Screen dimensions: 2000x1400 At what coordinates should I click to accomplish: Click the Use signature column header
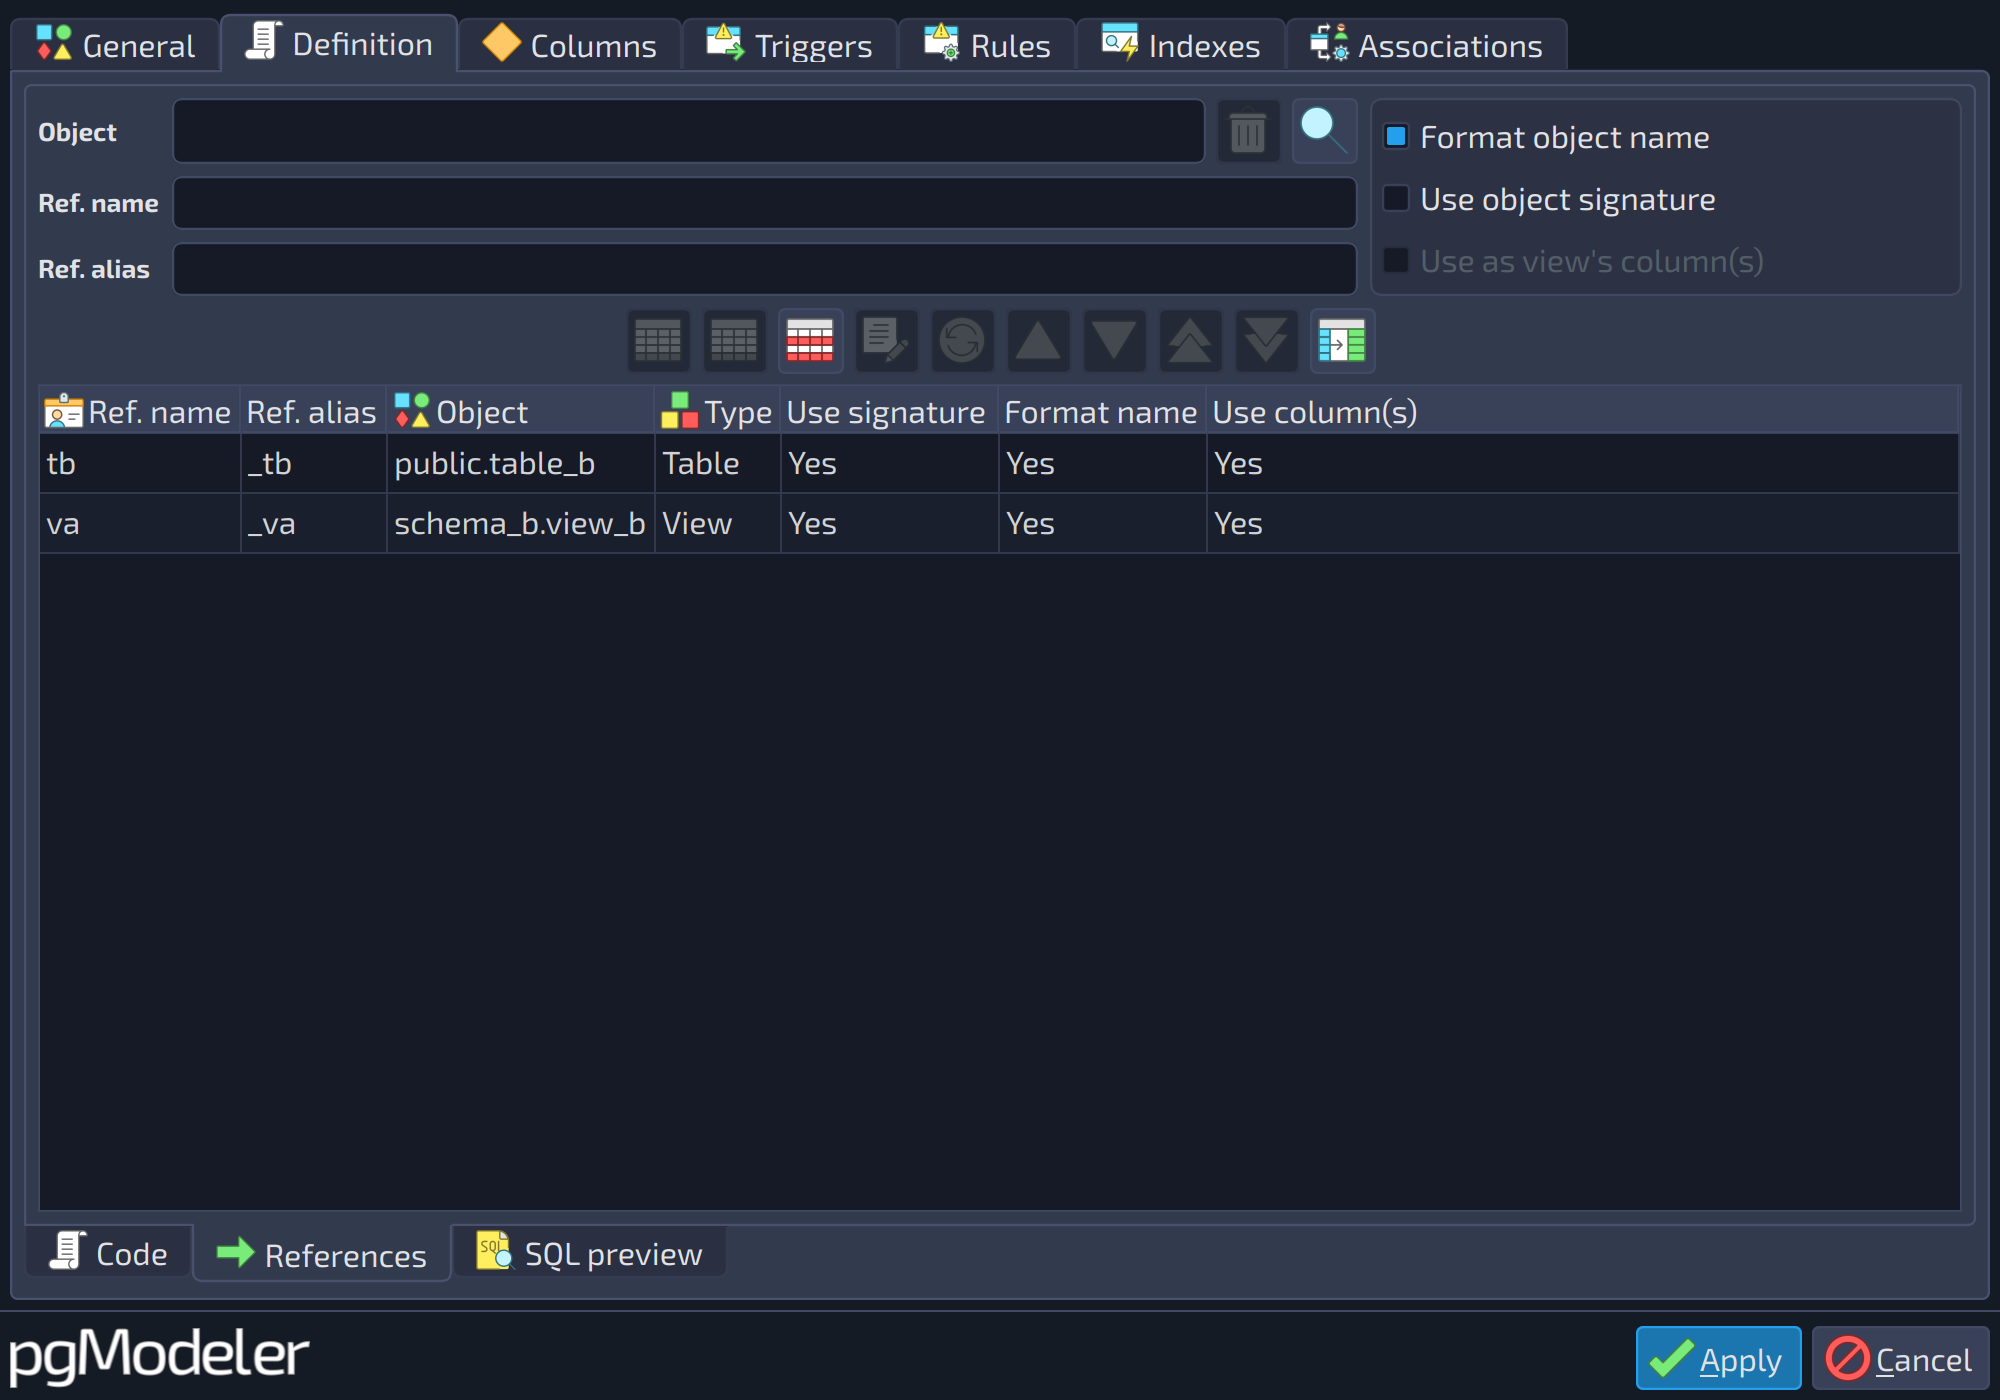pos(889,412)
